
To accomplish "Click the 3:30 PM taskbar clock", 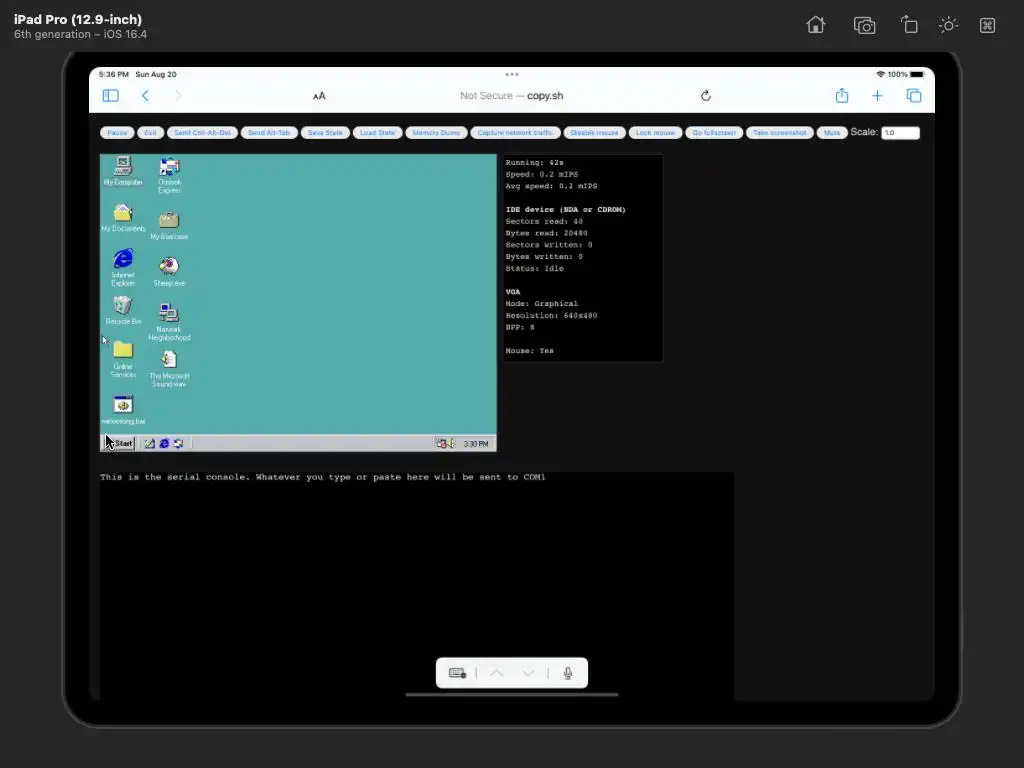I will click(476, 444).
